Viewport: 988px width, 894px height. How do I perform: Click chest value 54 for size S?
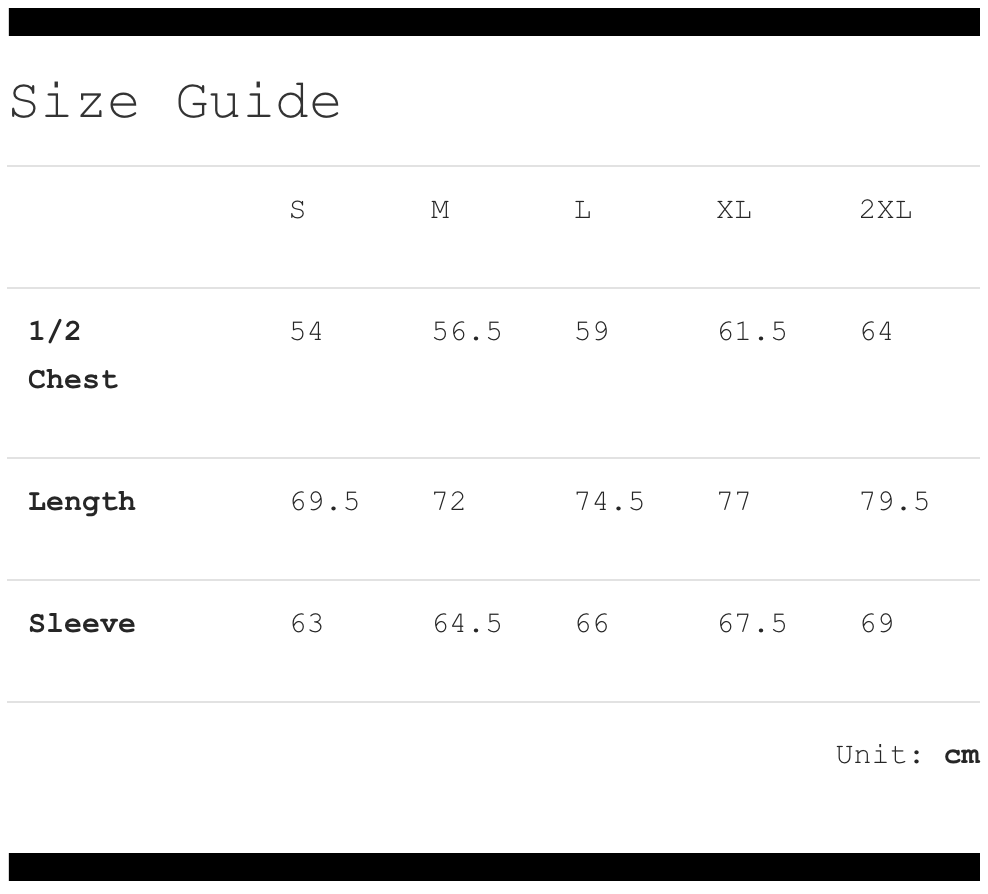point(307,332)
